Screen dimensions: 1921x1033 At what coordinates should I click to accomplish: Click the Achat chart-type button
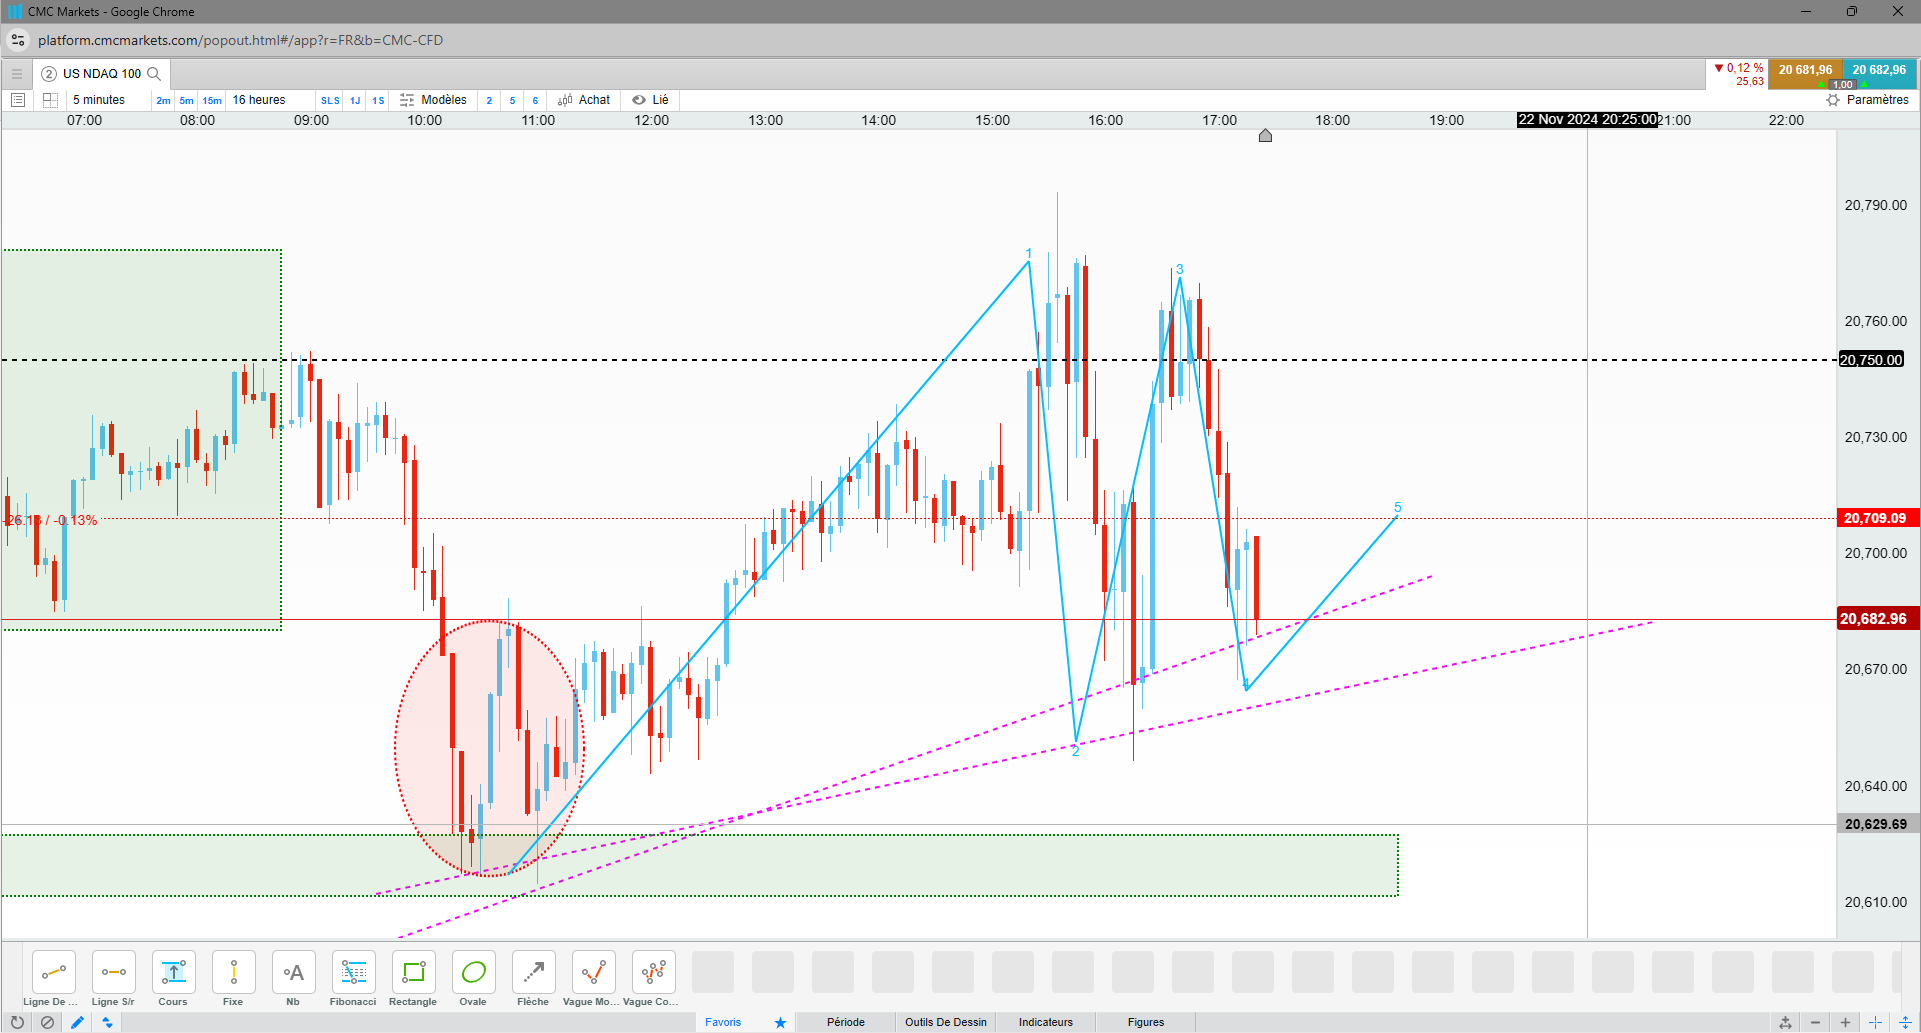(x=584, y=100)
